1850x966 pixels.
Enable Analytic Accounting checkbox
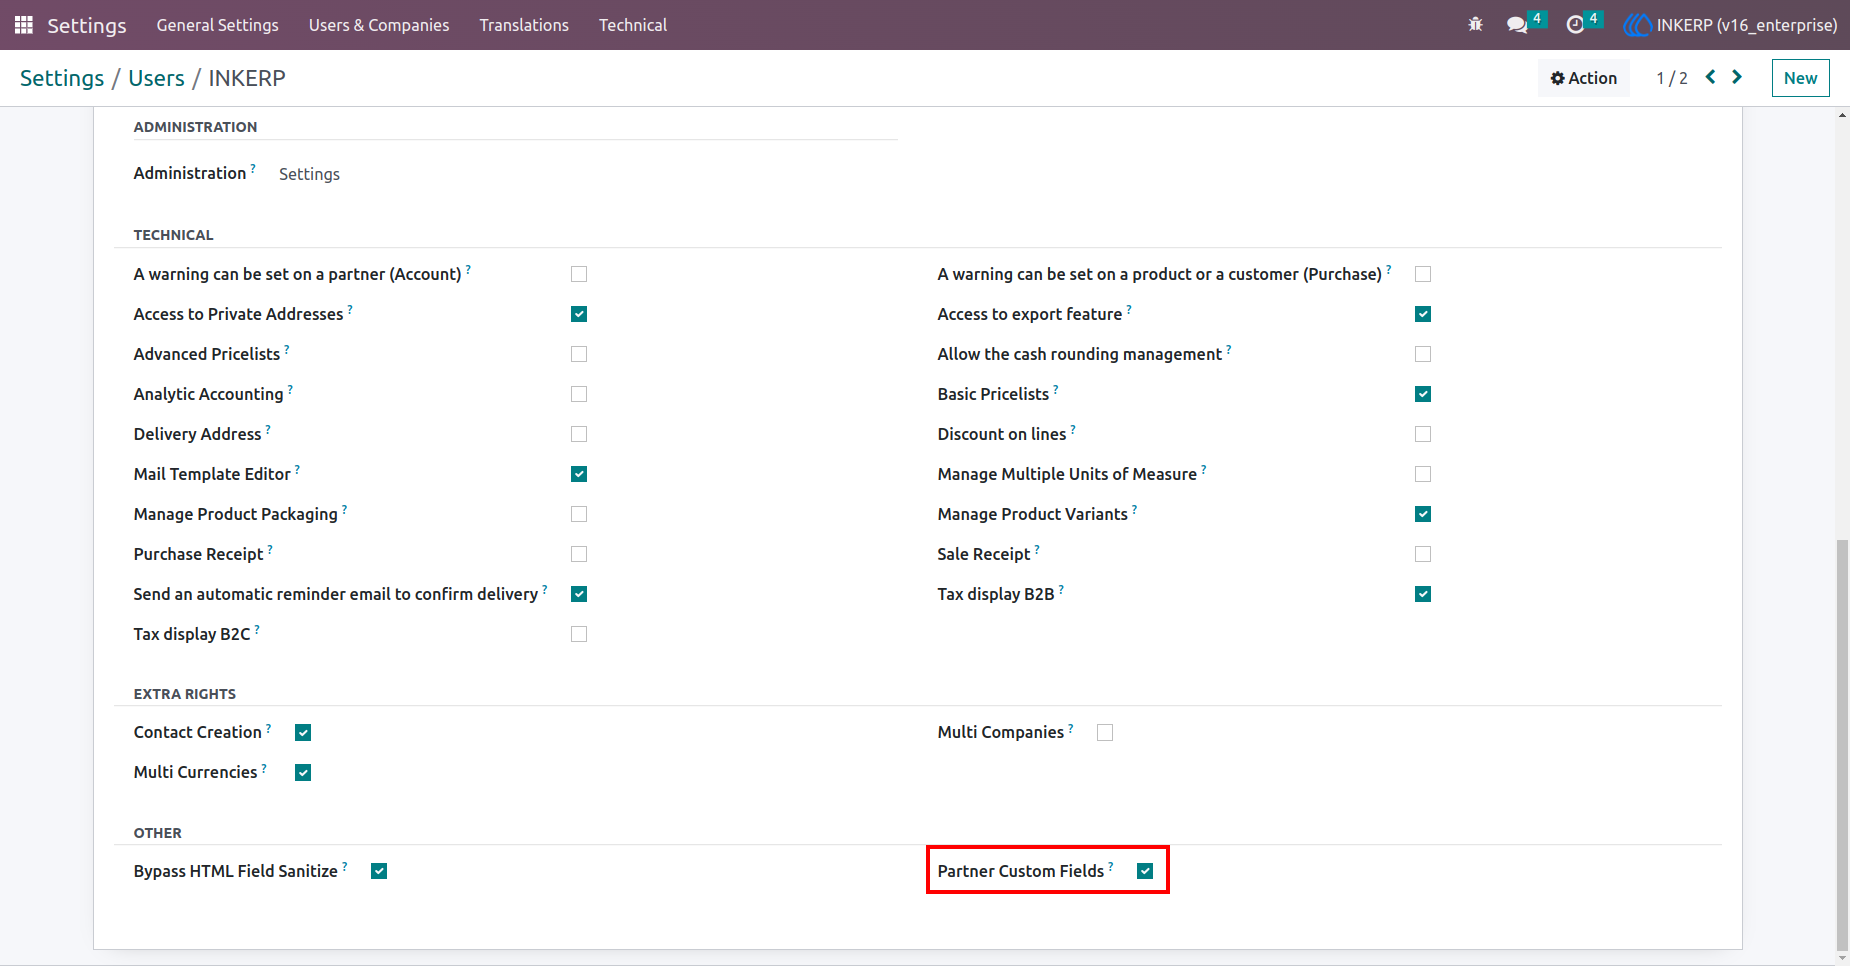tap(579, 394)
